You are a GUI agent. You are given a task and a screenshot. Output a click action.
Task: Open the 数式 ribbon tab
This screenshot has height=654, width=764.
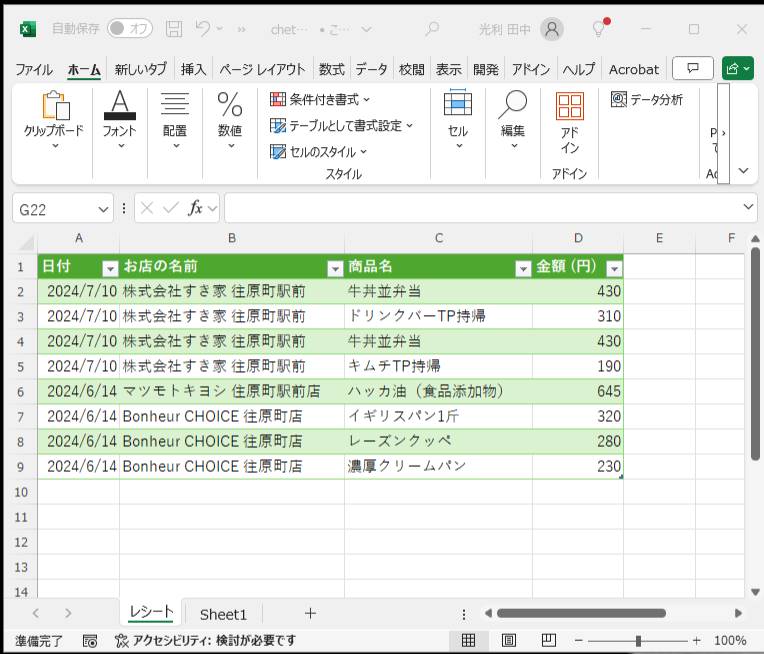[332, 70]
